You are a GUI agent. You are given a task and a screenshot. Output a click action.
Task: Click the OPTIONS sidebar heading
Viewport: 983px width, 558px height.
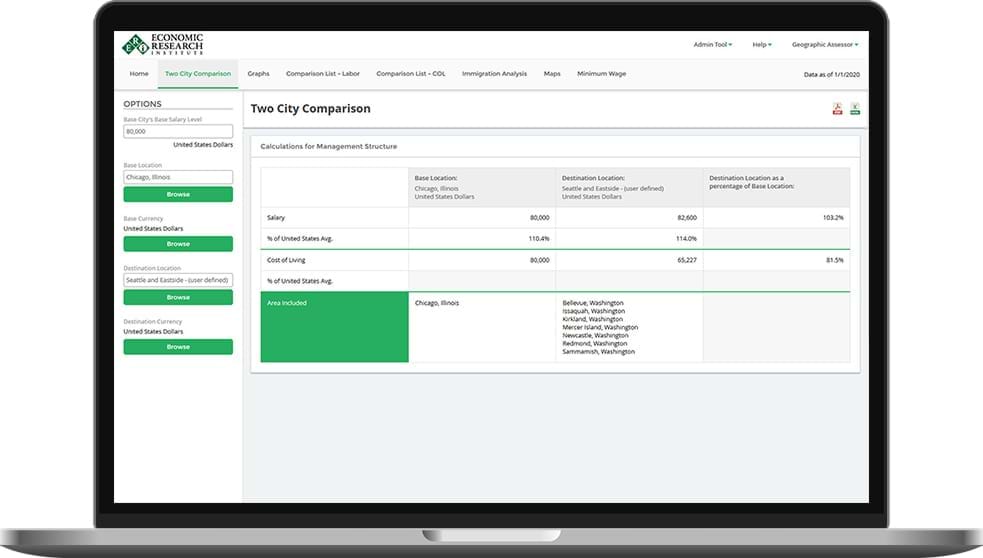click(x=142, y=104)
